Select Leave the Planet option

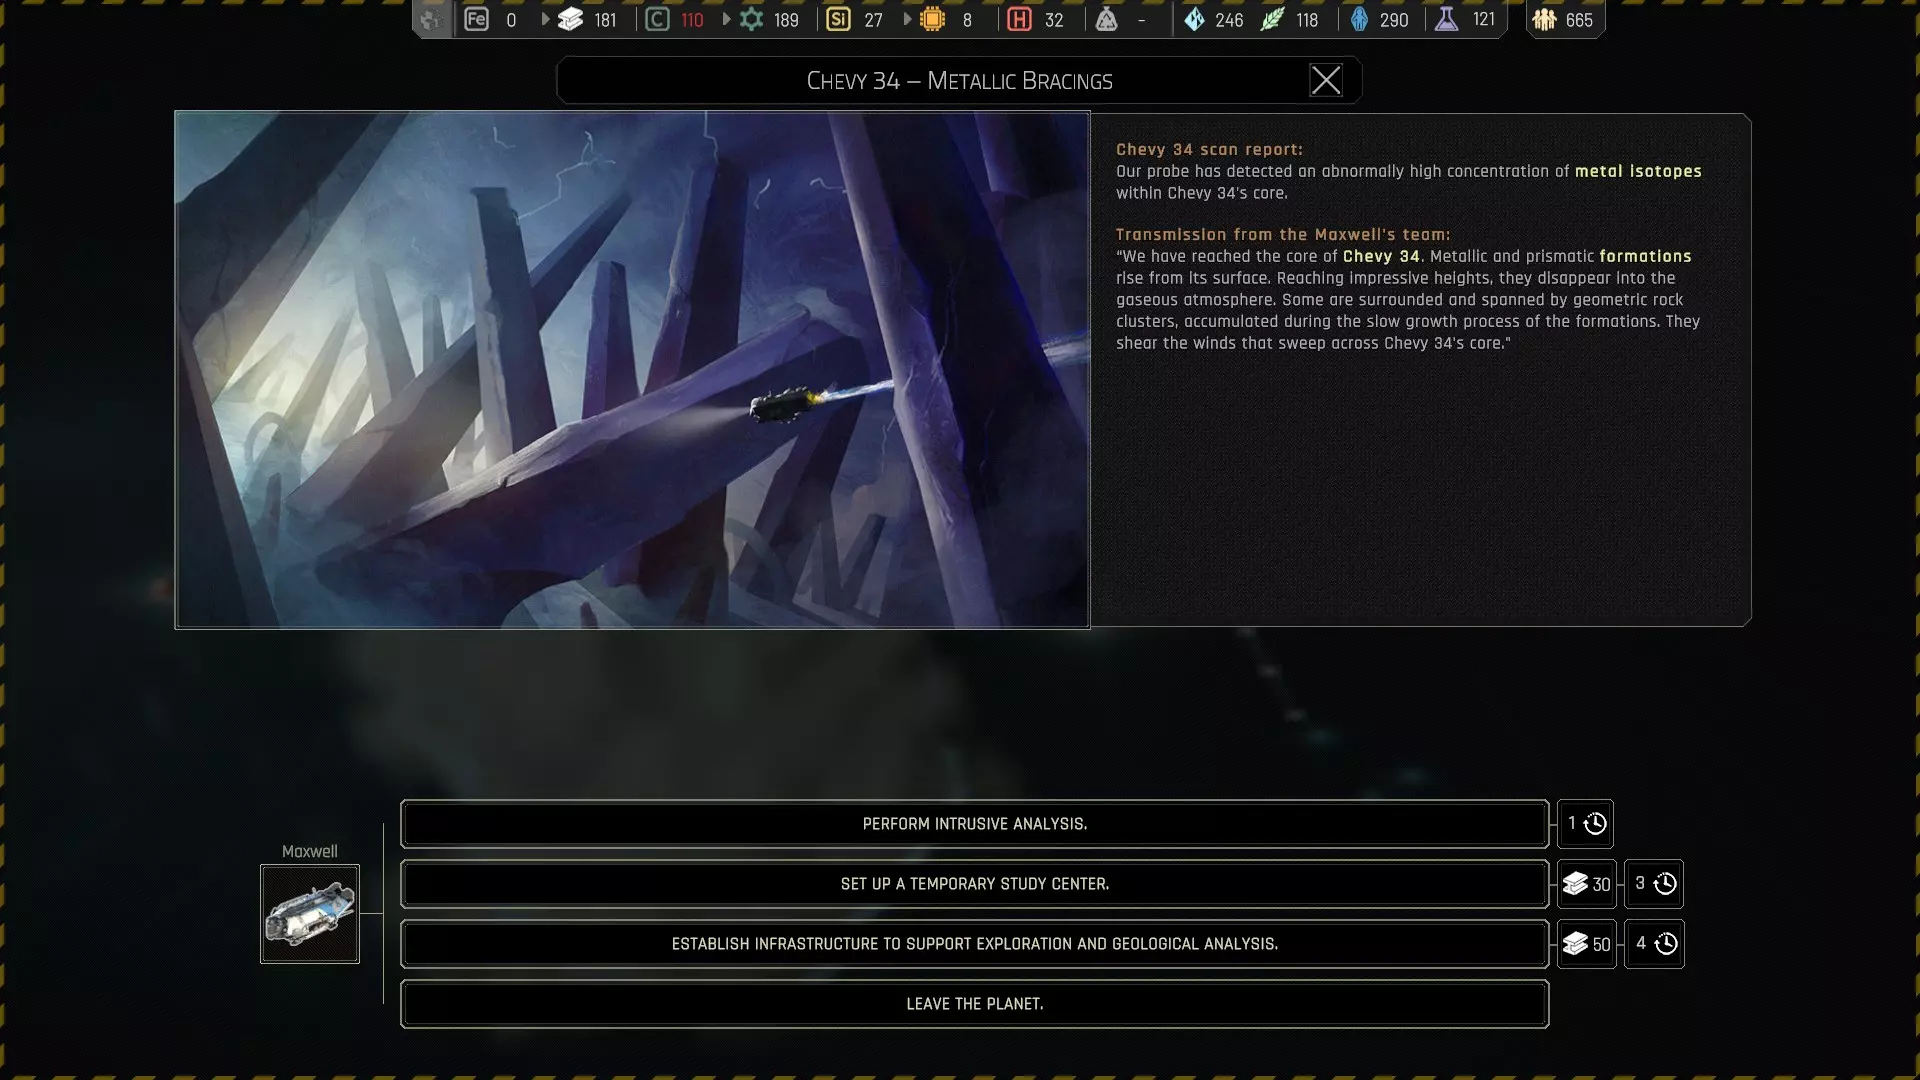click(974, 1004)
